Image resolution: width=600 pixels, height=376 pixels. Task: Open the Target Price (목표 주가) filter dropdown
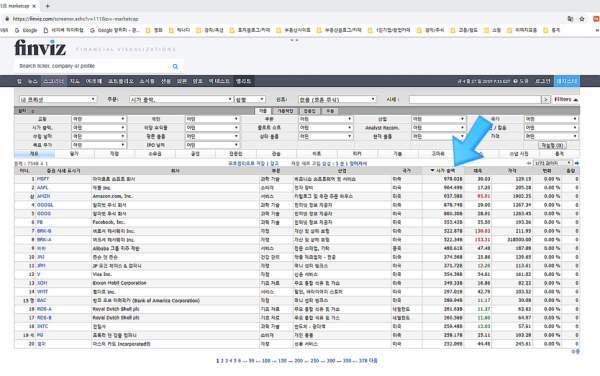99,145
